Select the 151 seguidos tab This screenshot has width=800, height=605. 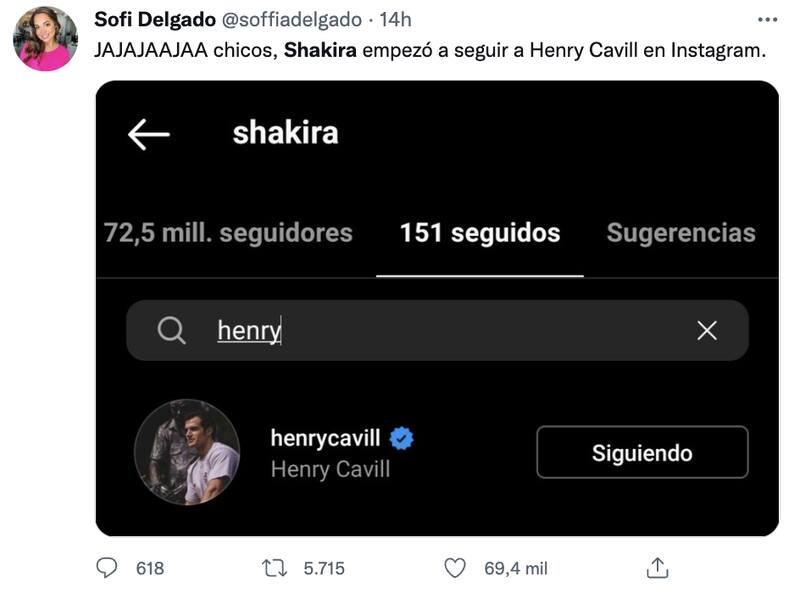pyautogui.click(x=480, y=233)
